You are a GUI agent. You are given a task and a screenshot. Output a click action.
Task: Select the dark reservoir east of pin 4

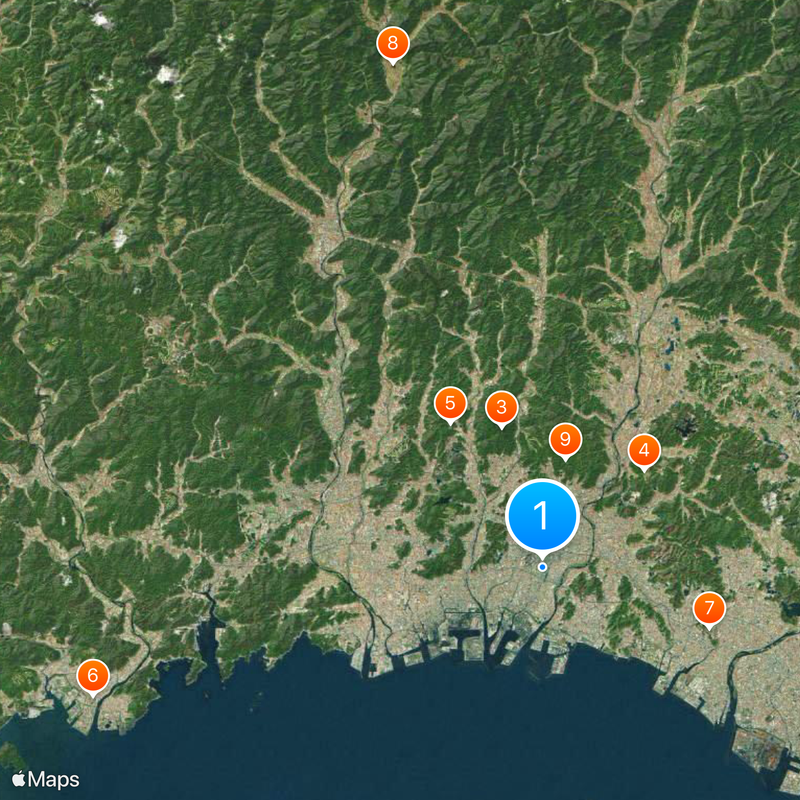click(687, 424)
